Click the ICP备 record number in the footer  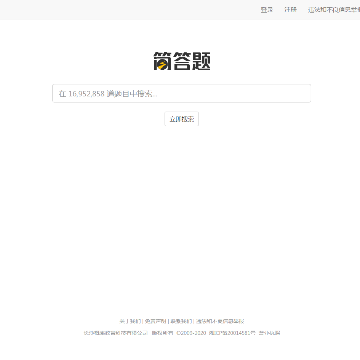(x=232, y=333)
